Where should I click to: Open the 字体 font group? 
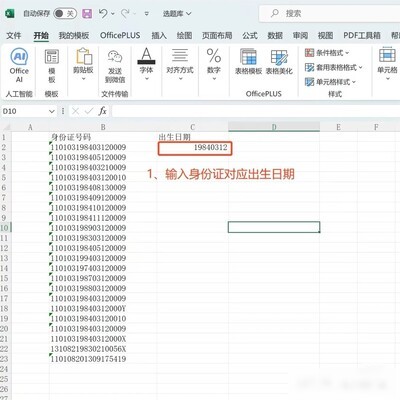(146, 64)
